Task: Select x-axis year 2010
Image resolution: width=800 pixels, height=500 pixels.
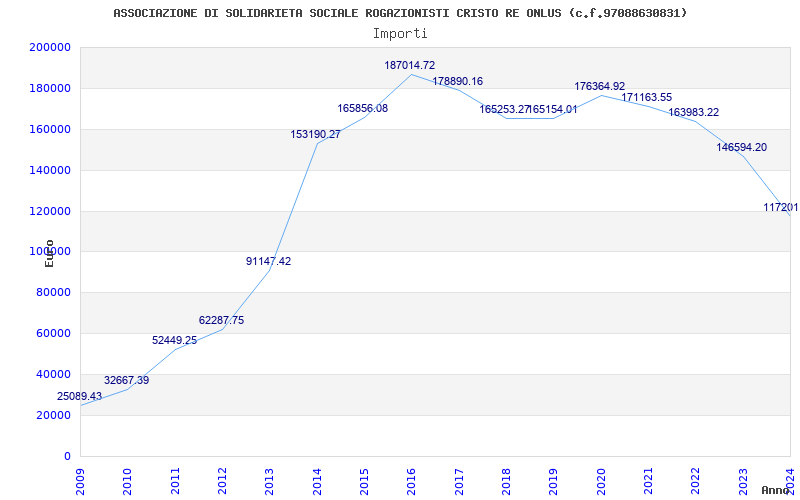Action: tap(128, 481)
